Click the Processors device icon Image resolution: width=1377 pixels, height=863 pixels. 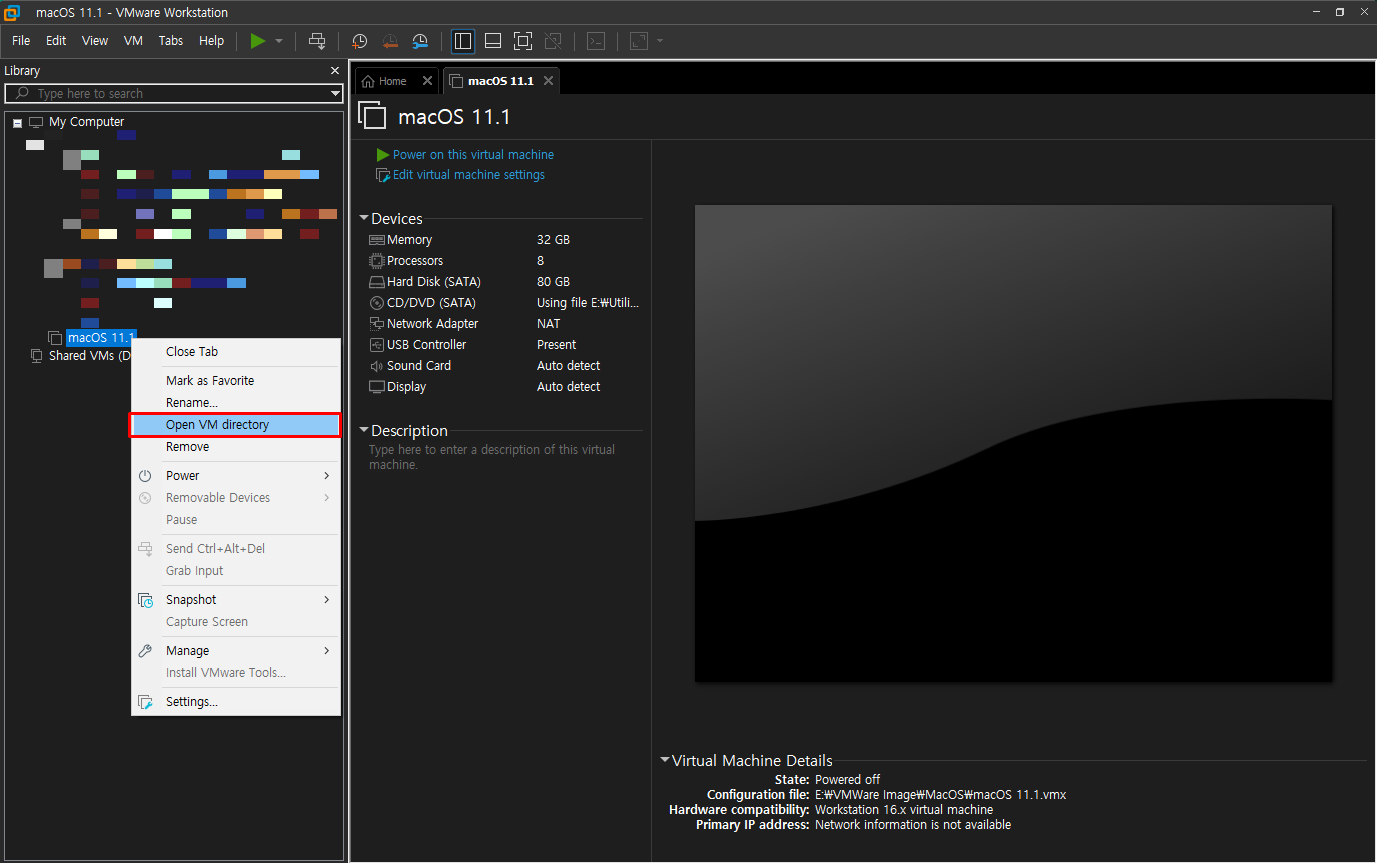pos(377,261)
